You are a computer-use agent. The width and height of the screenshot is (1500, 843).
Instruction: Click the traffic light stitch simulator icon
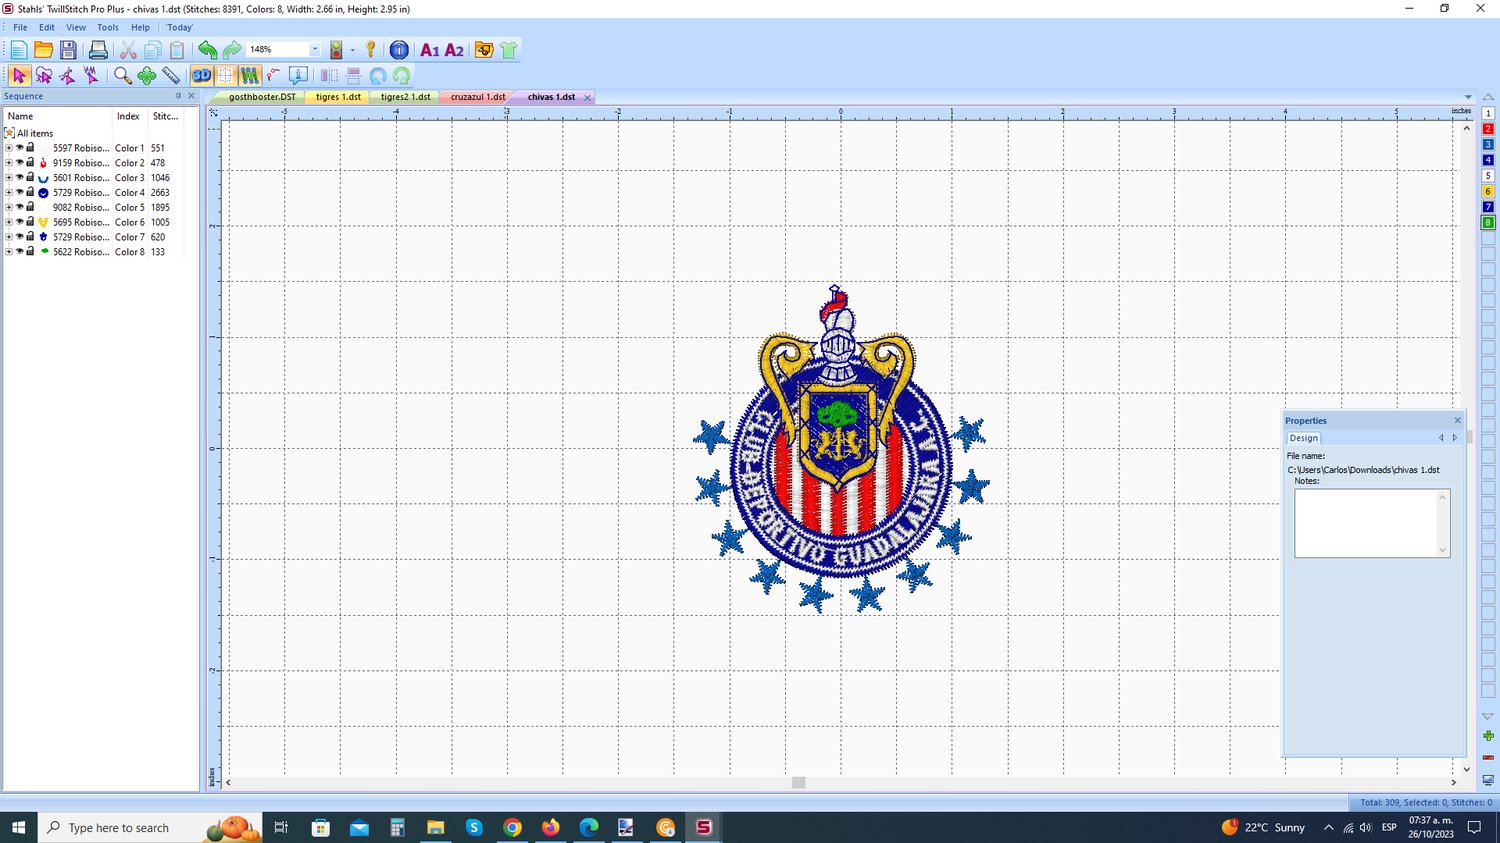pyautogui.click(x=336, y=50)
